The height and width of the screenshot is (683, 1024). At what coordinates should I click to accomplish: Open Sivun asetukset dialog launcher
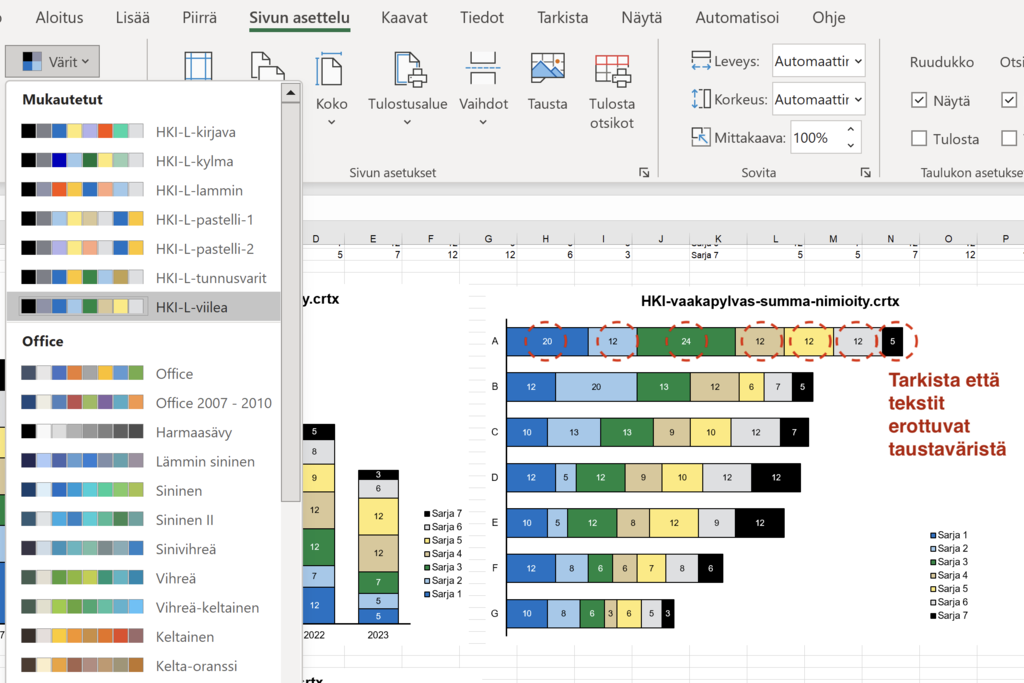click(644, 173)
